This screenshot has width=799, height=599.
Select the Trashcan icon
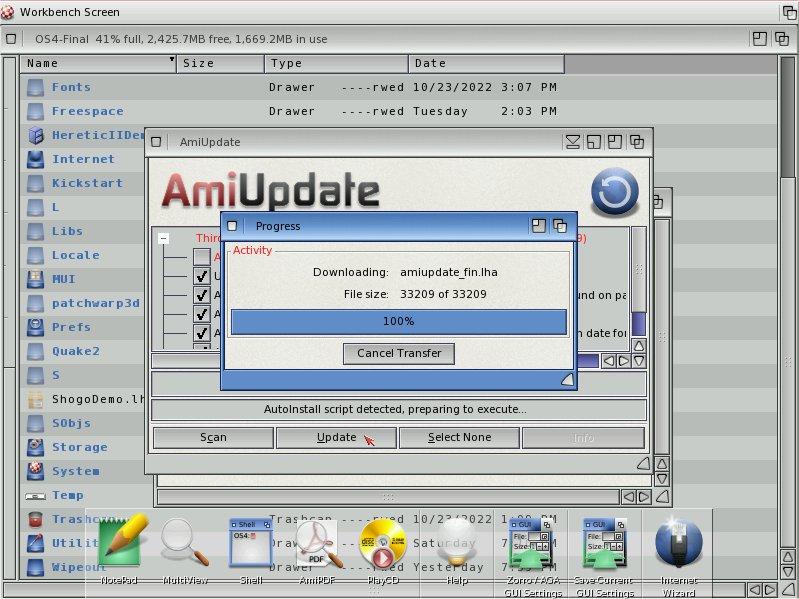[x=35, y=519]
